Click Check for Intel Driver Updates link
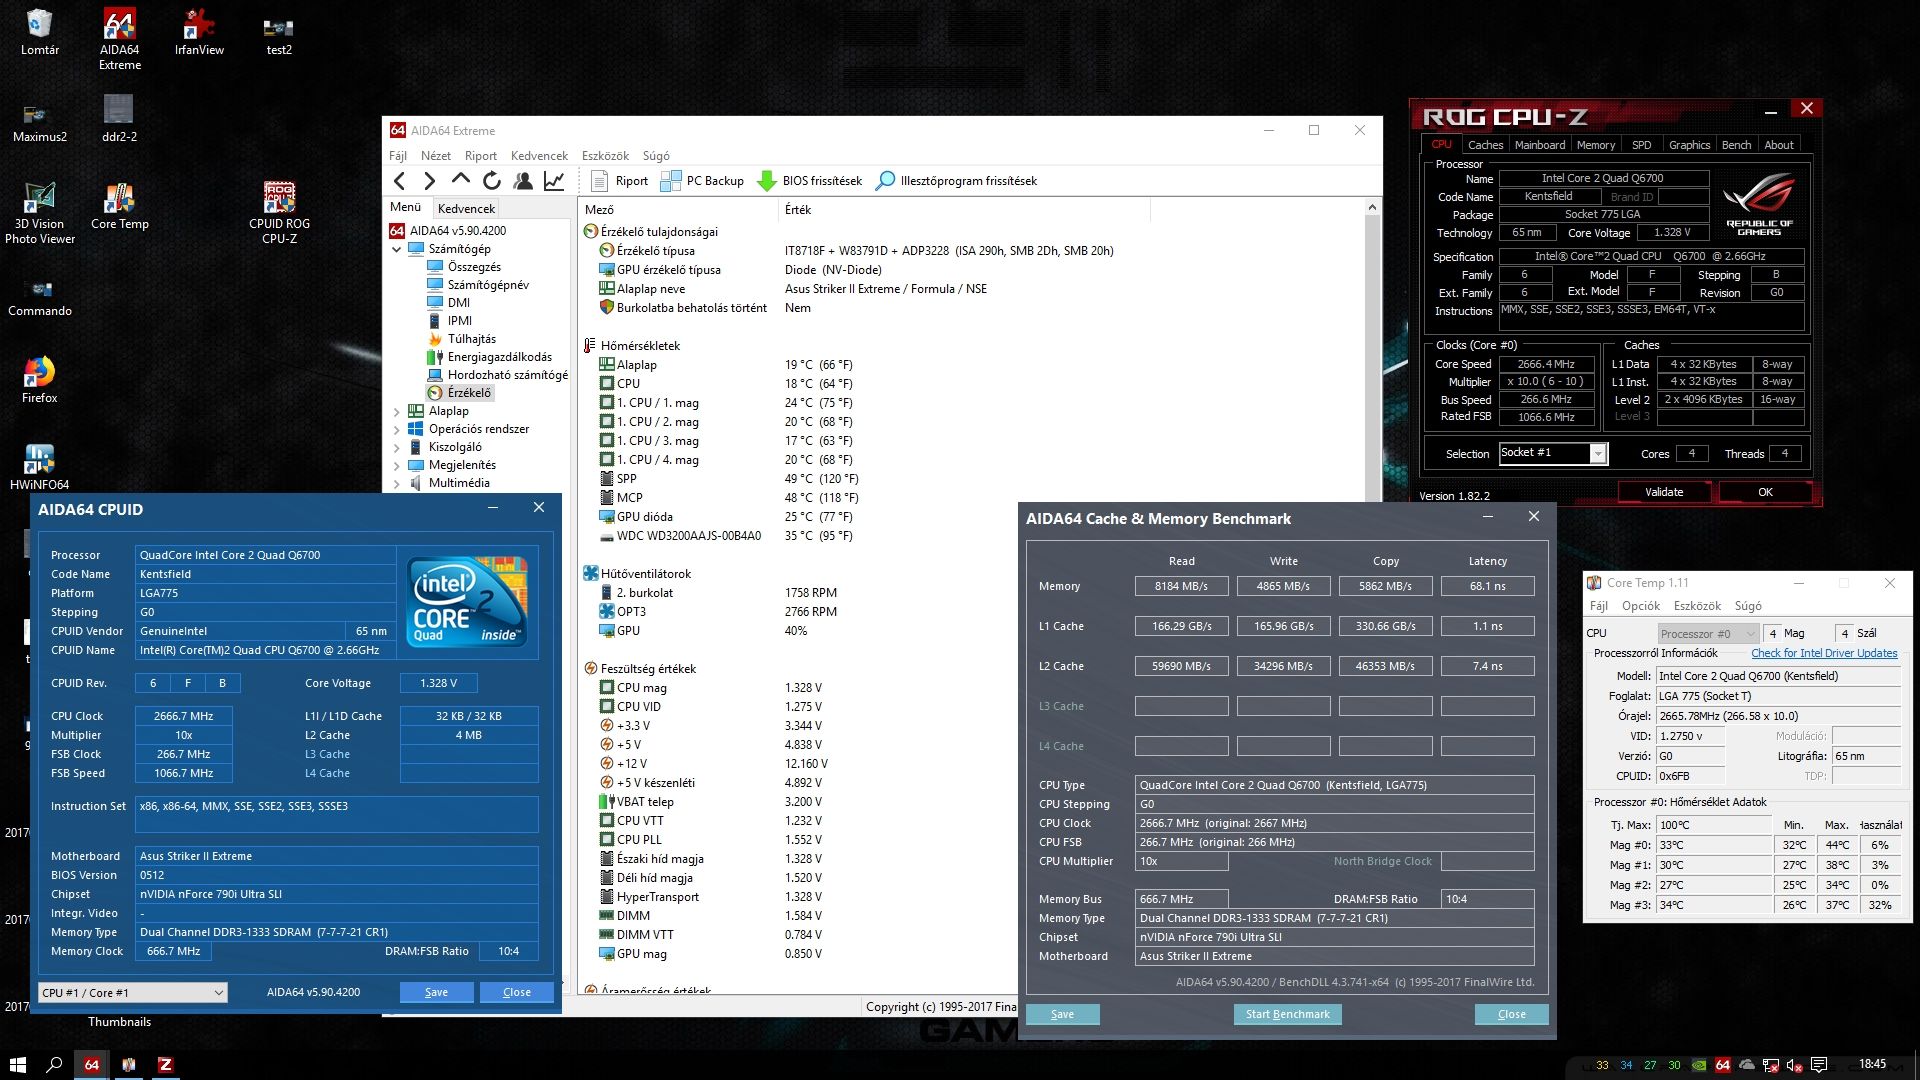 click(x=1824, y=653)
